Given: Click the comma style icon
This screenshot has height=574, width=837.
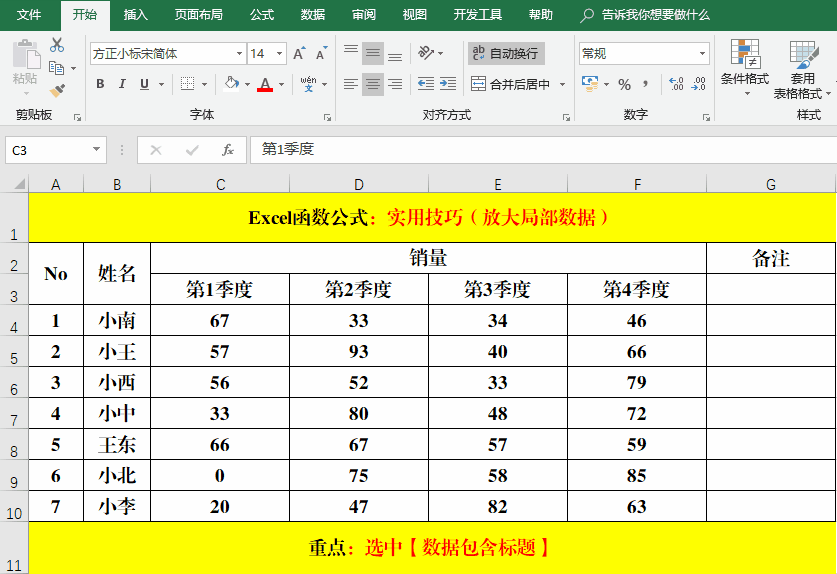Looking at the screenshot, I should (646, 85).
